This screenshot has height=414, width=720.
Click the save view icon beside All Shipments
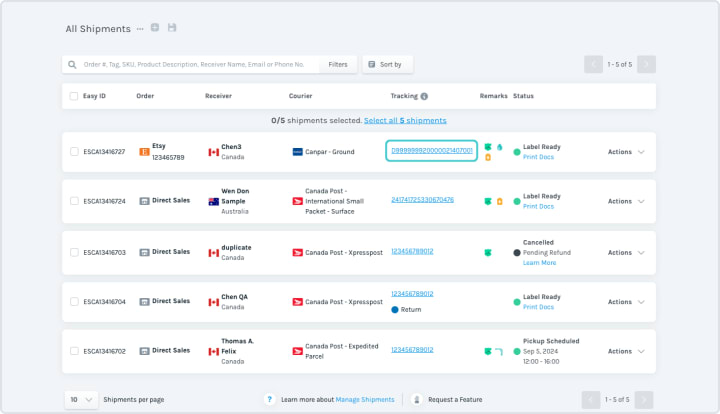(172, 28)
